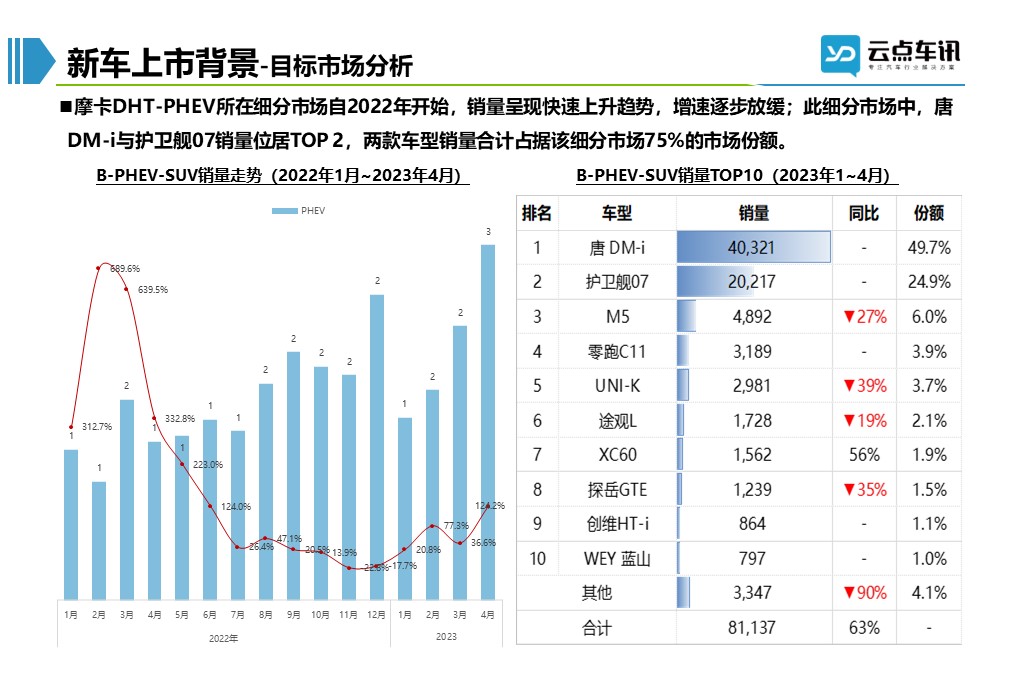Click the April 2023 sales bar
Screen dimensions: 1021x680
click(488, 422)
